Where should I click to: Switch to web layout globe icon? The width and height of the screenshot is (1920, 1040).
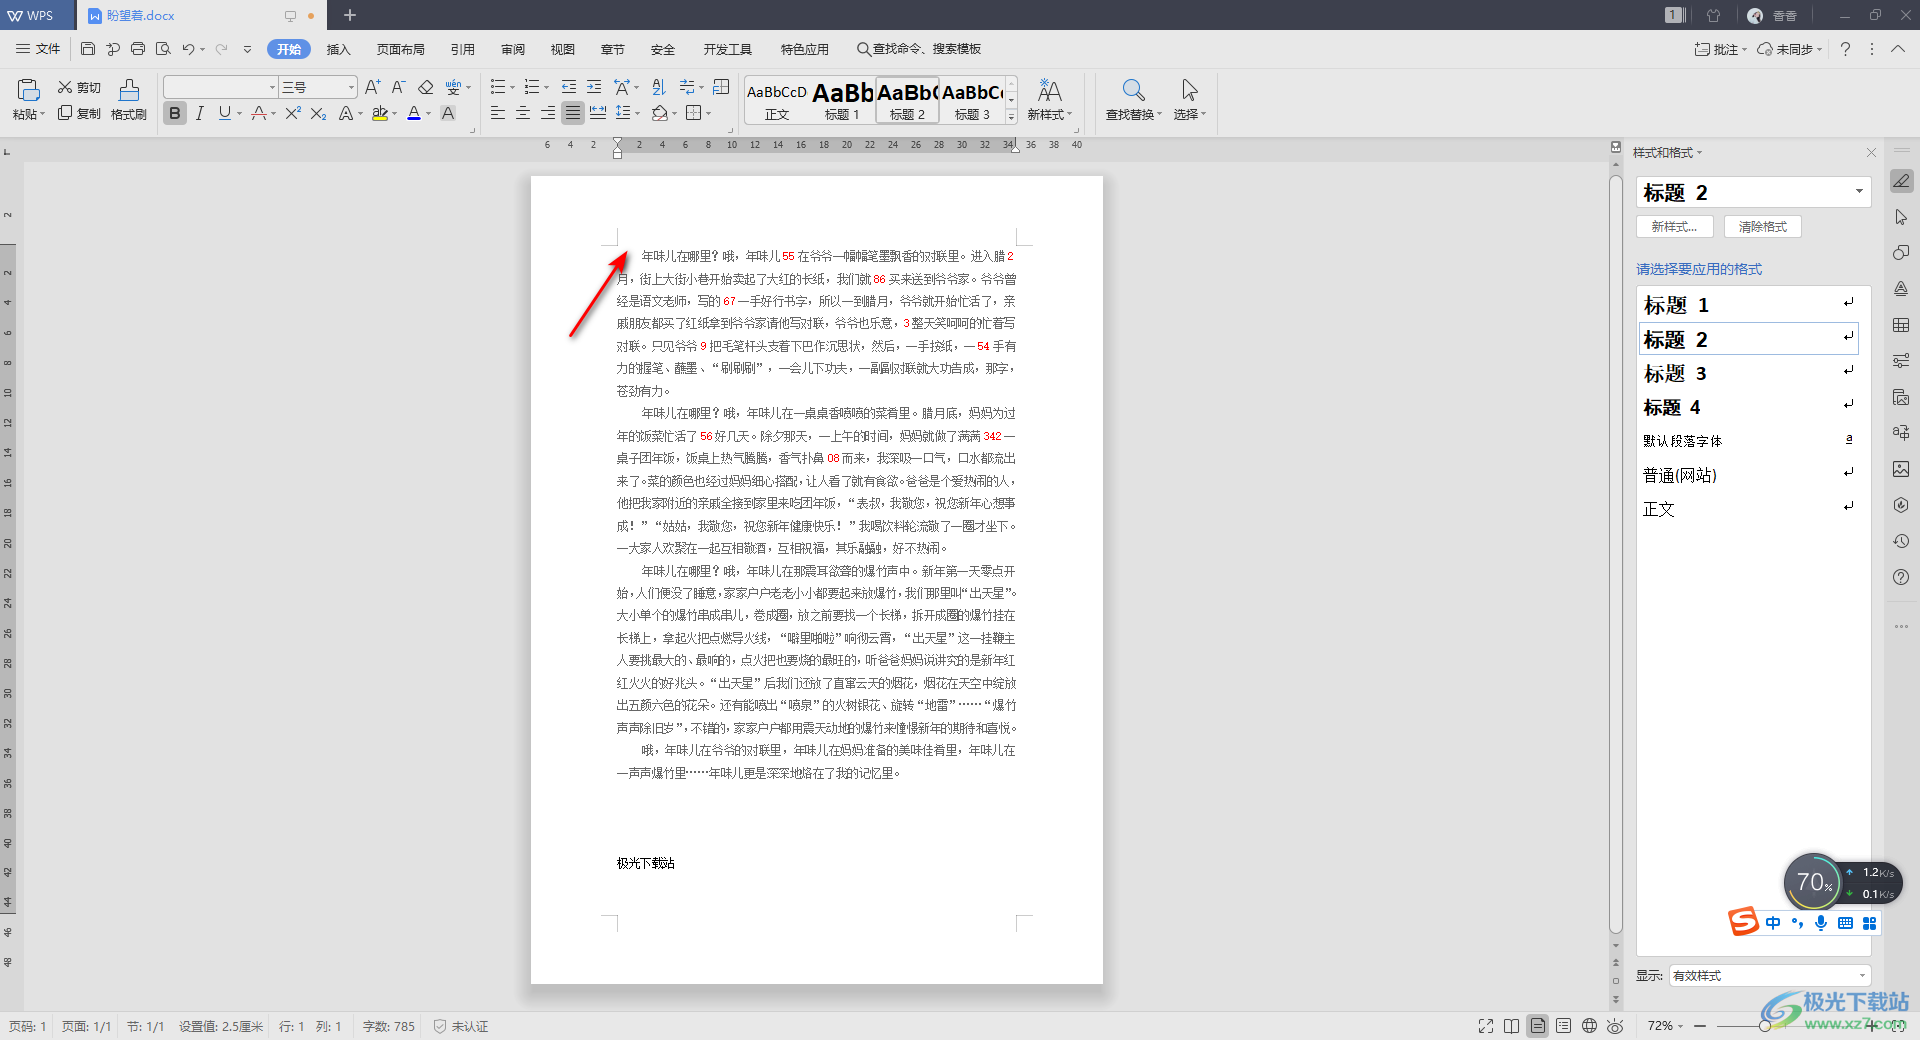tap(1589, 1026)
